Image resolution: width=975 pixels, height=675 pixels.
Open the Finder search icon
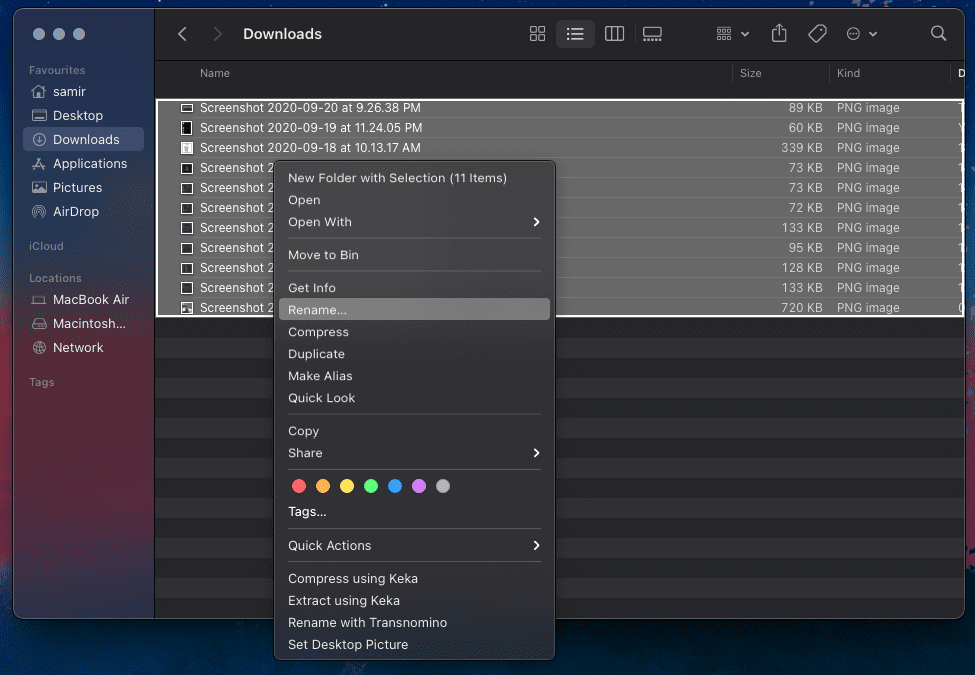[x=938, y=34]
